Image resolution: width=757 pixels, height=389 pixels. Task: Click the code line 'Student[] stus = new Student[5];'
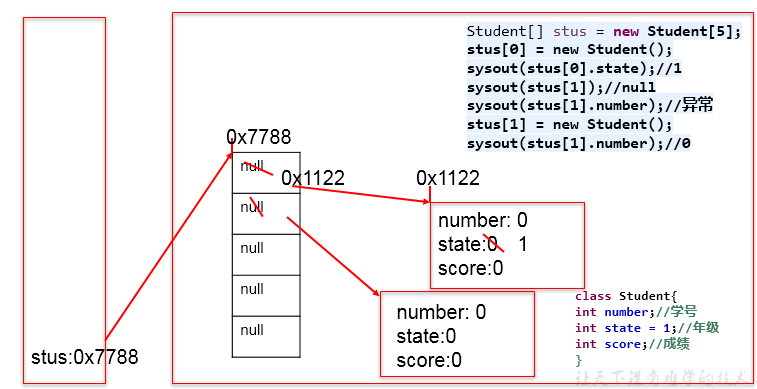point(603,31)
